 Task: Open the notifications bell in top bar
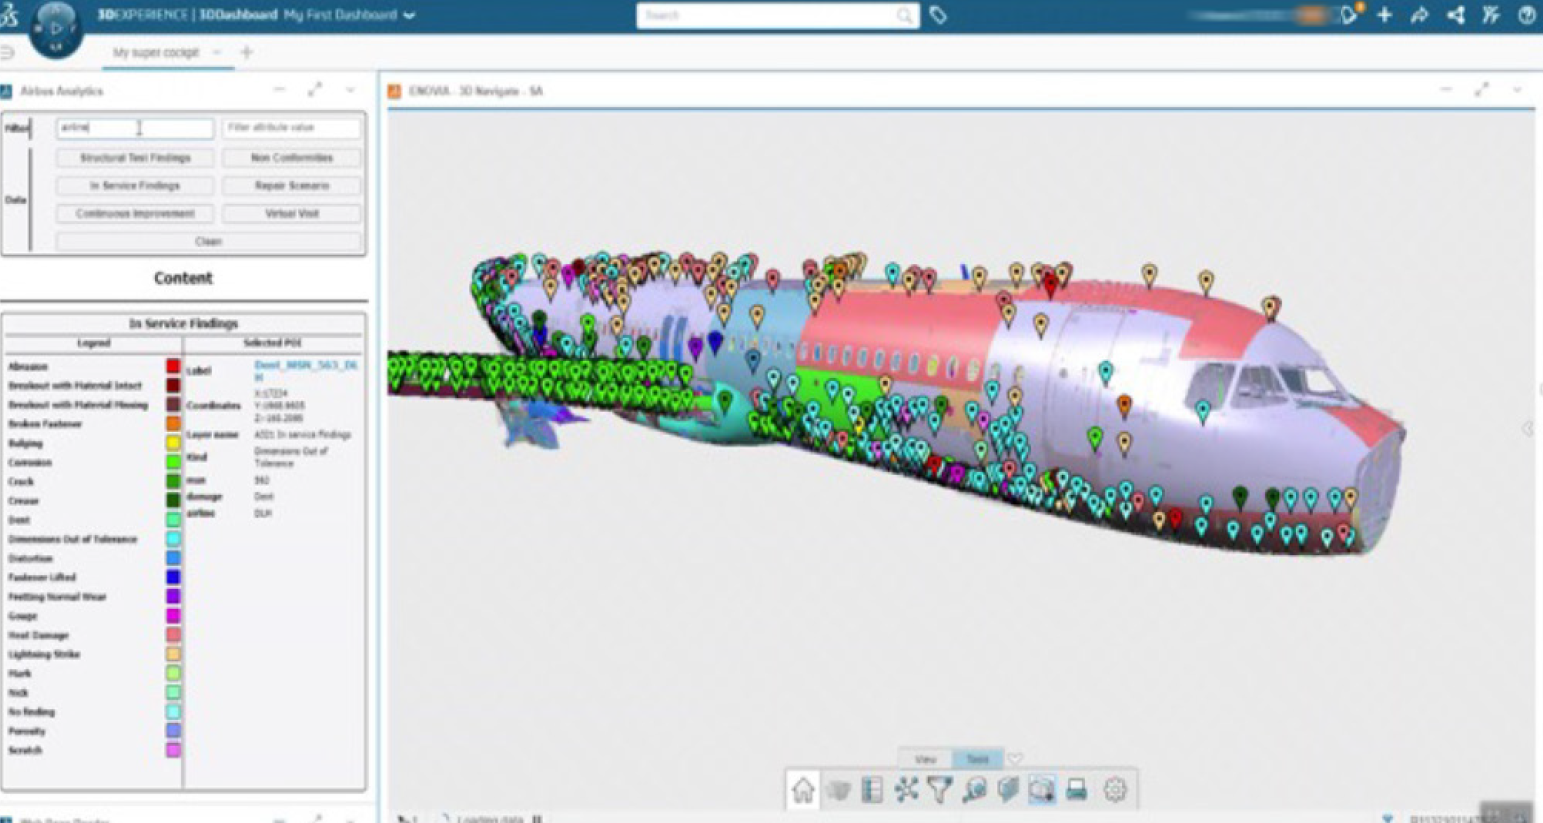click(x=1350, y=15)
